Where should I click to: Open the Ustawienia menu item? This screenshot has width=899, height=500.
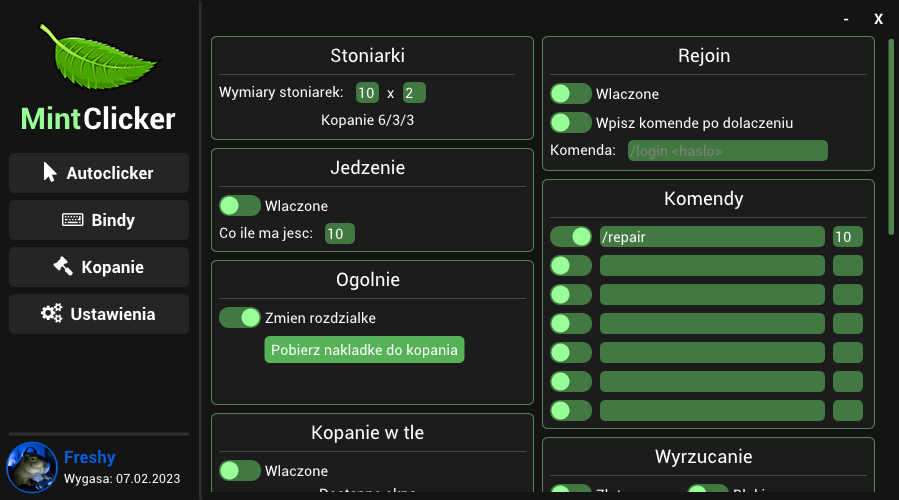(99, 314)
